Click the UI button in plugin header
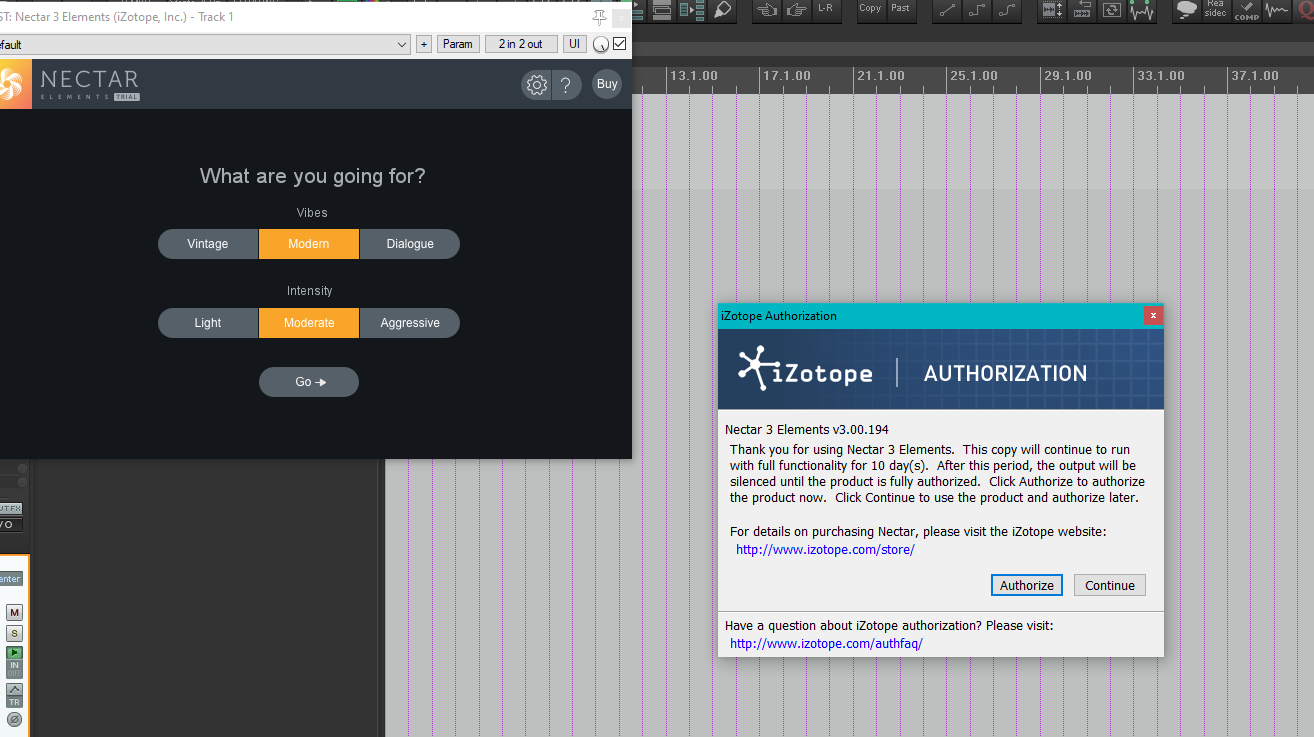Image resolution: width=1314 pixels, height=737 pixels. pos(575,44)
